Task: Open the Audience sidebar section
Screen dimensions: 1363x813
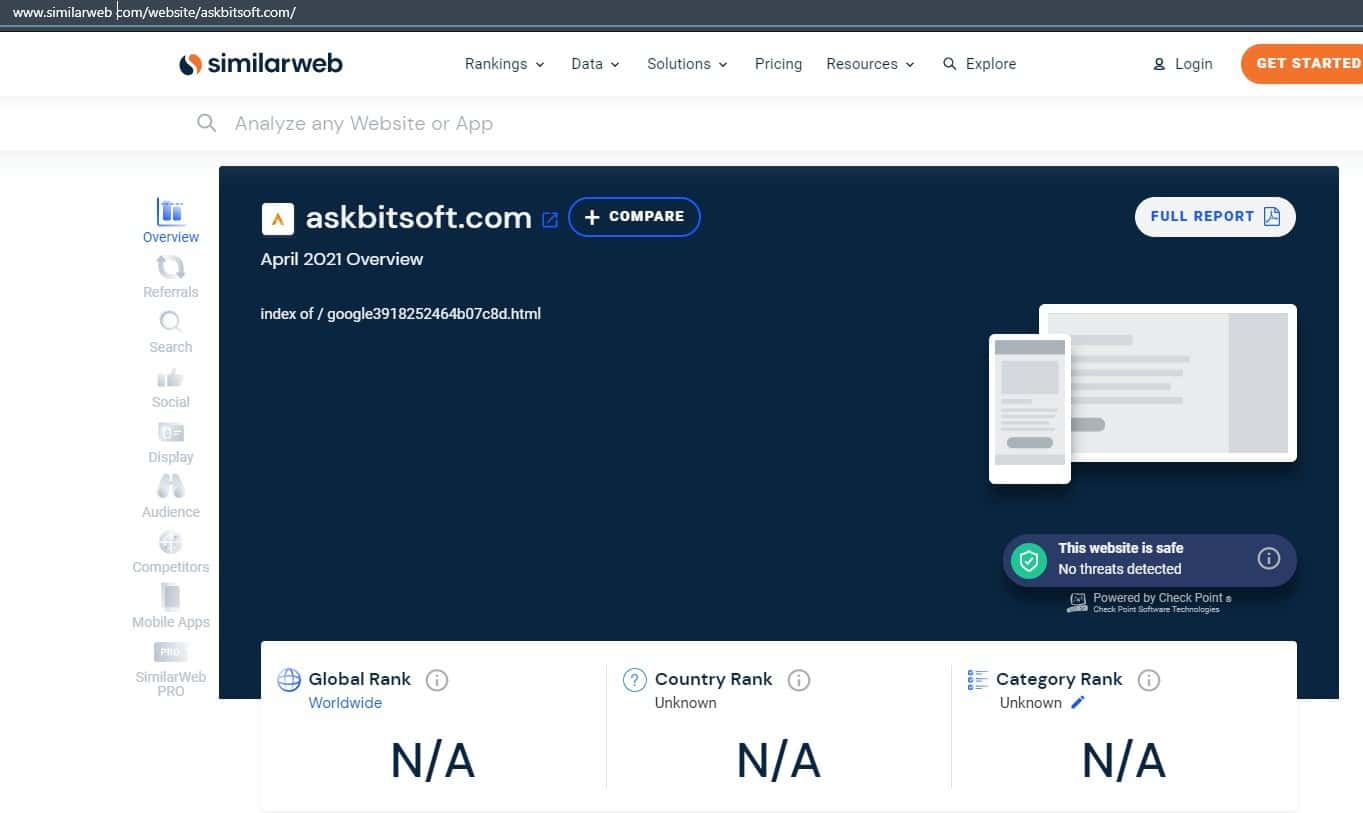Action: pos(171,497)
